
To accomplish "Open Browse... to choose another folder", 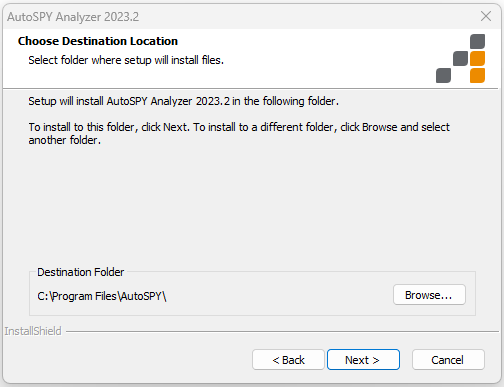I will [x=429, y=295].
